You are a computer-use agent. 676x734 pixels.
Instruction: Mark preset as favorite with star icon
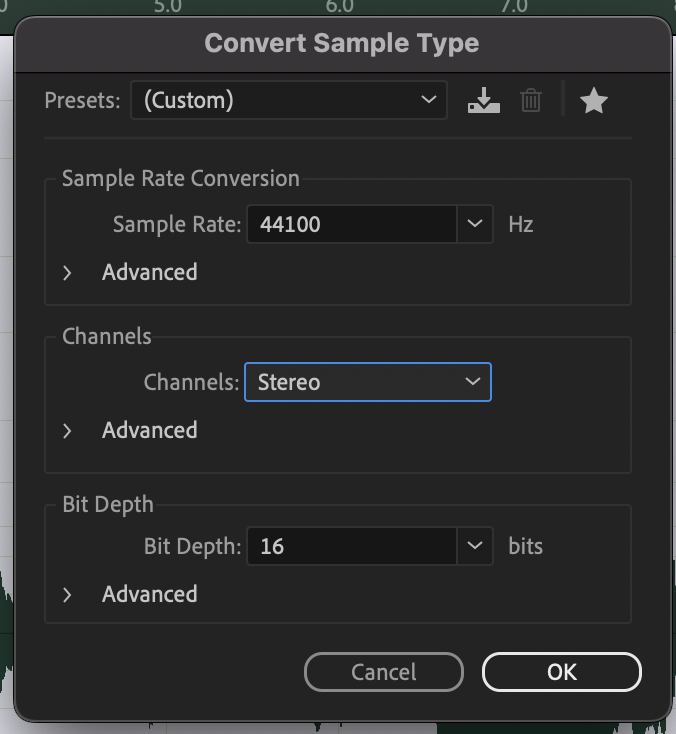(594, 101)
